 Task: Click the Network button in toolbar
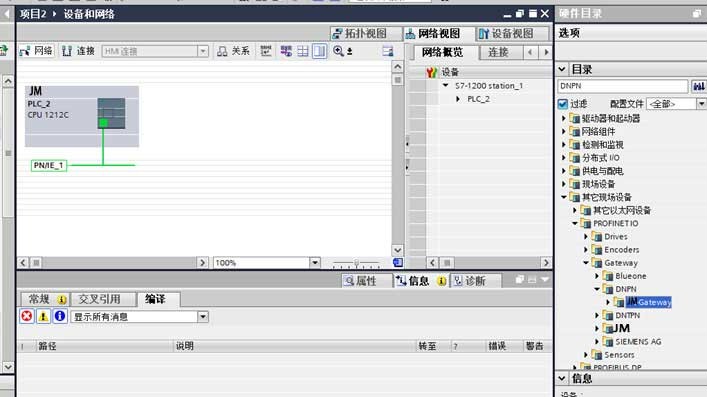(37, 51)
